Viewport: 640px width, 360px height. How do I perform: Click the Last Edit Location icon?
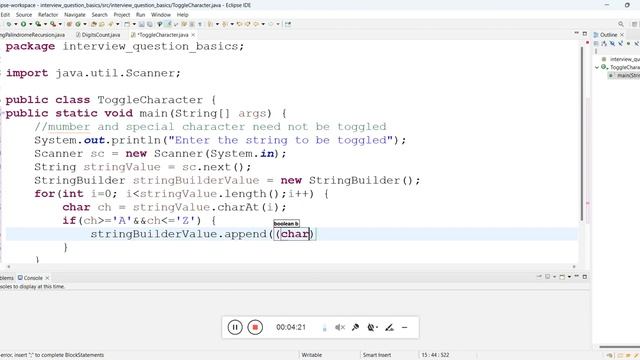pyautogui.click(x=239, y=24)
